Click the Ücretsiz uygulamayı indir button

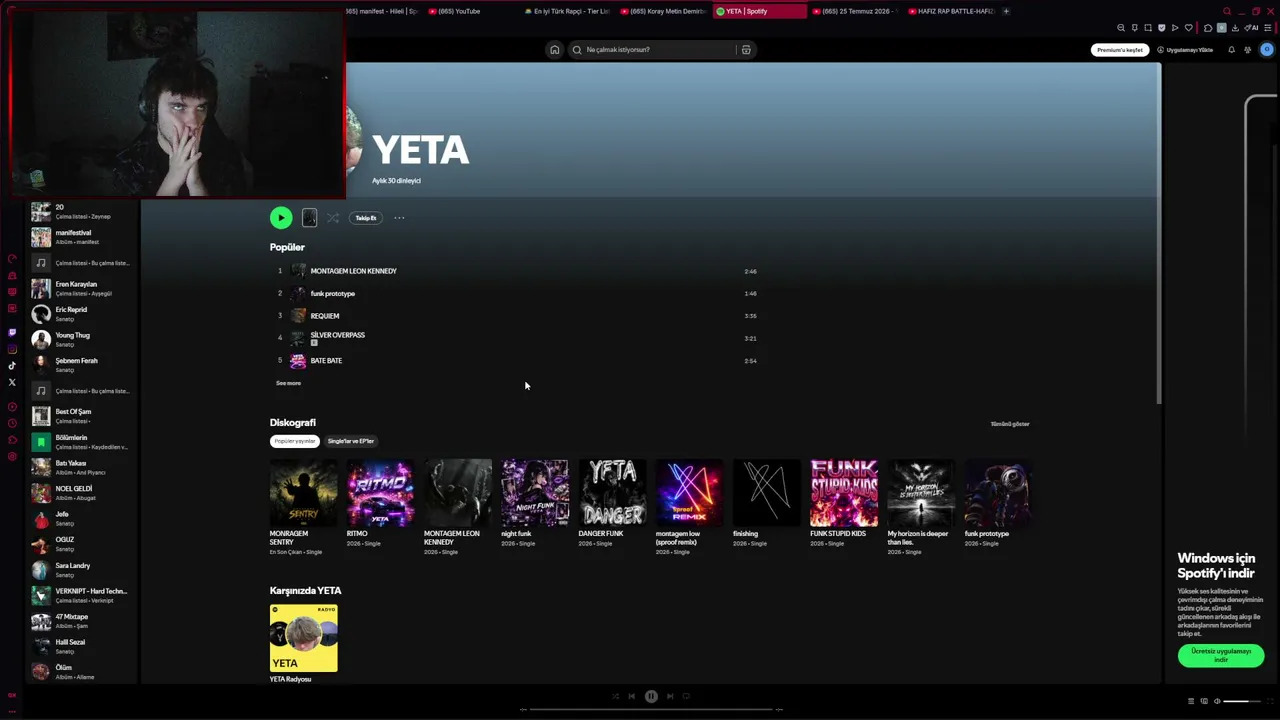coord(1221,655)
